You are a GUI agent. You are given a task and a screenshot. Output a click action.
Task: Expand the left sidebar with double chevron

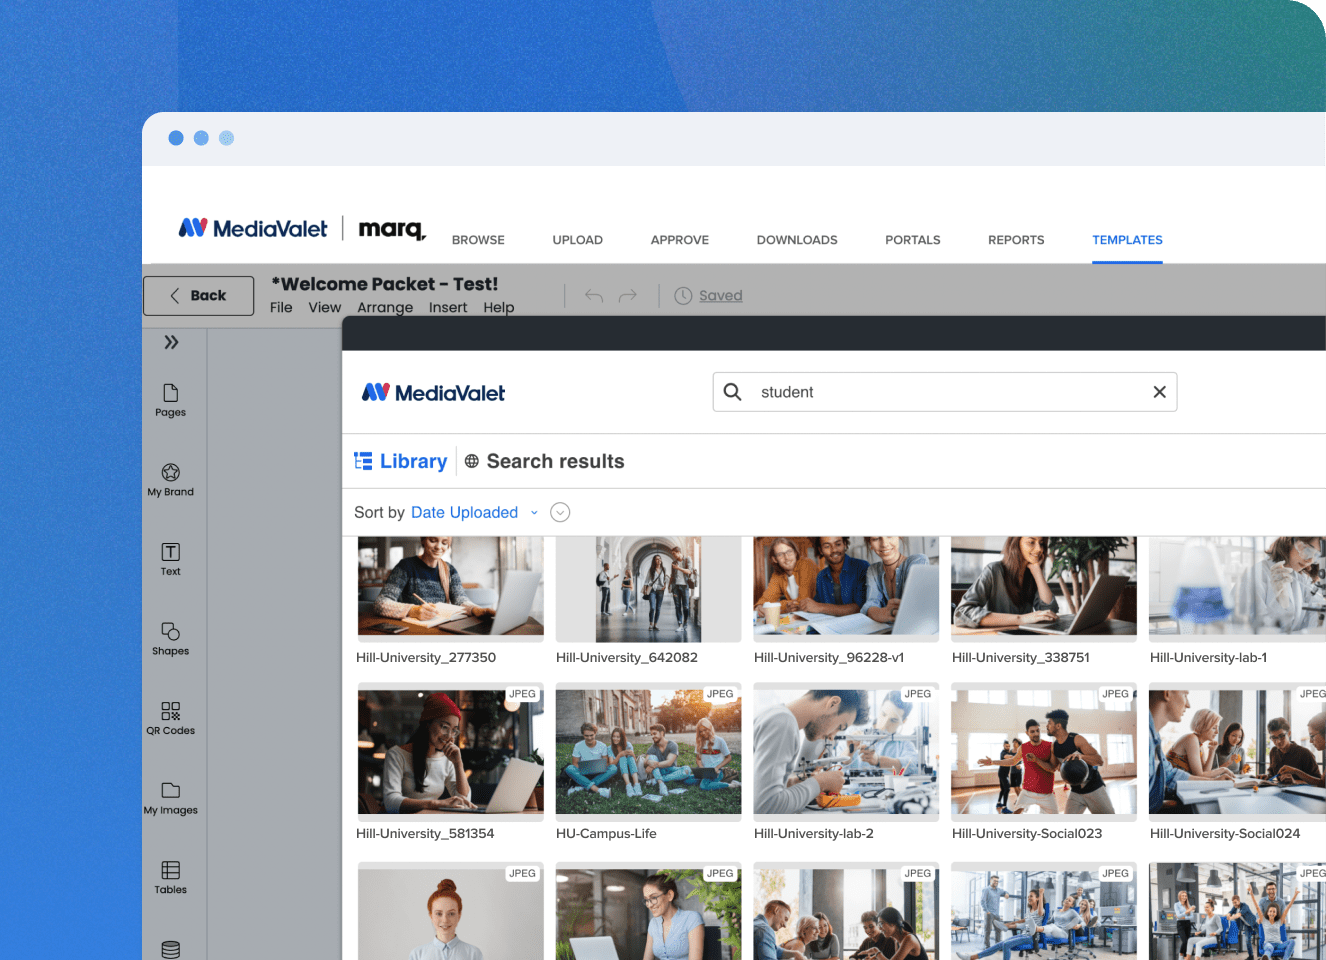(x=172, y=342)
